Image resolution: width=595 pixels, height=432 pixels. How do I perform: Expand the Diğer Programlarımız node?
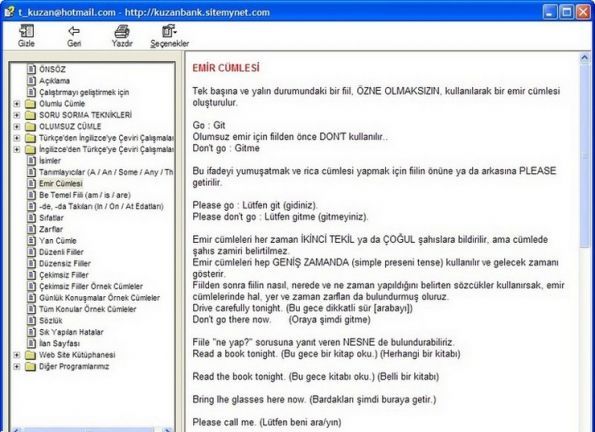coord(17,366)
